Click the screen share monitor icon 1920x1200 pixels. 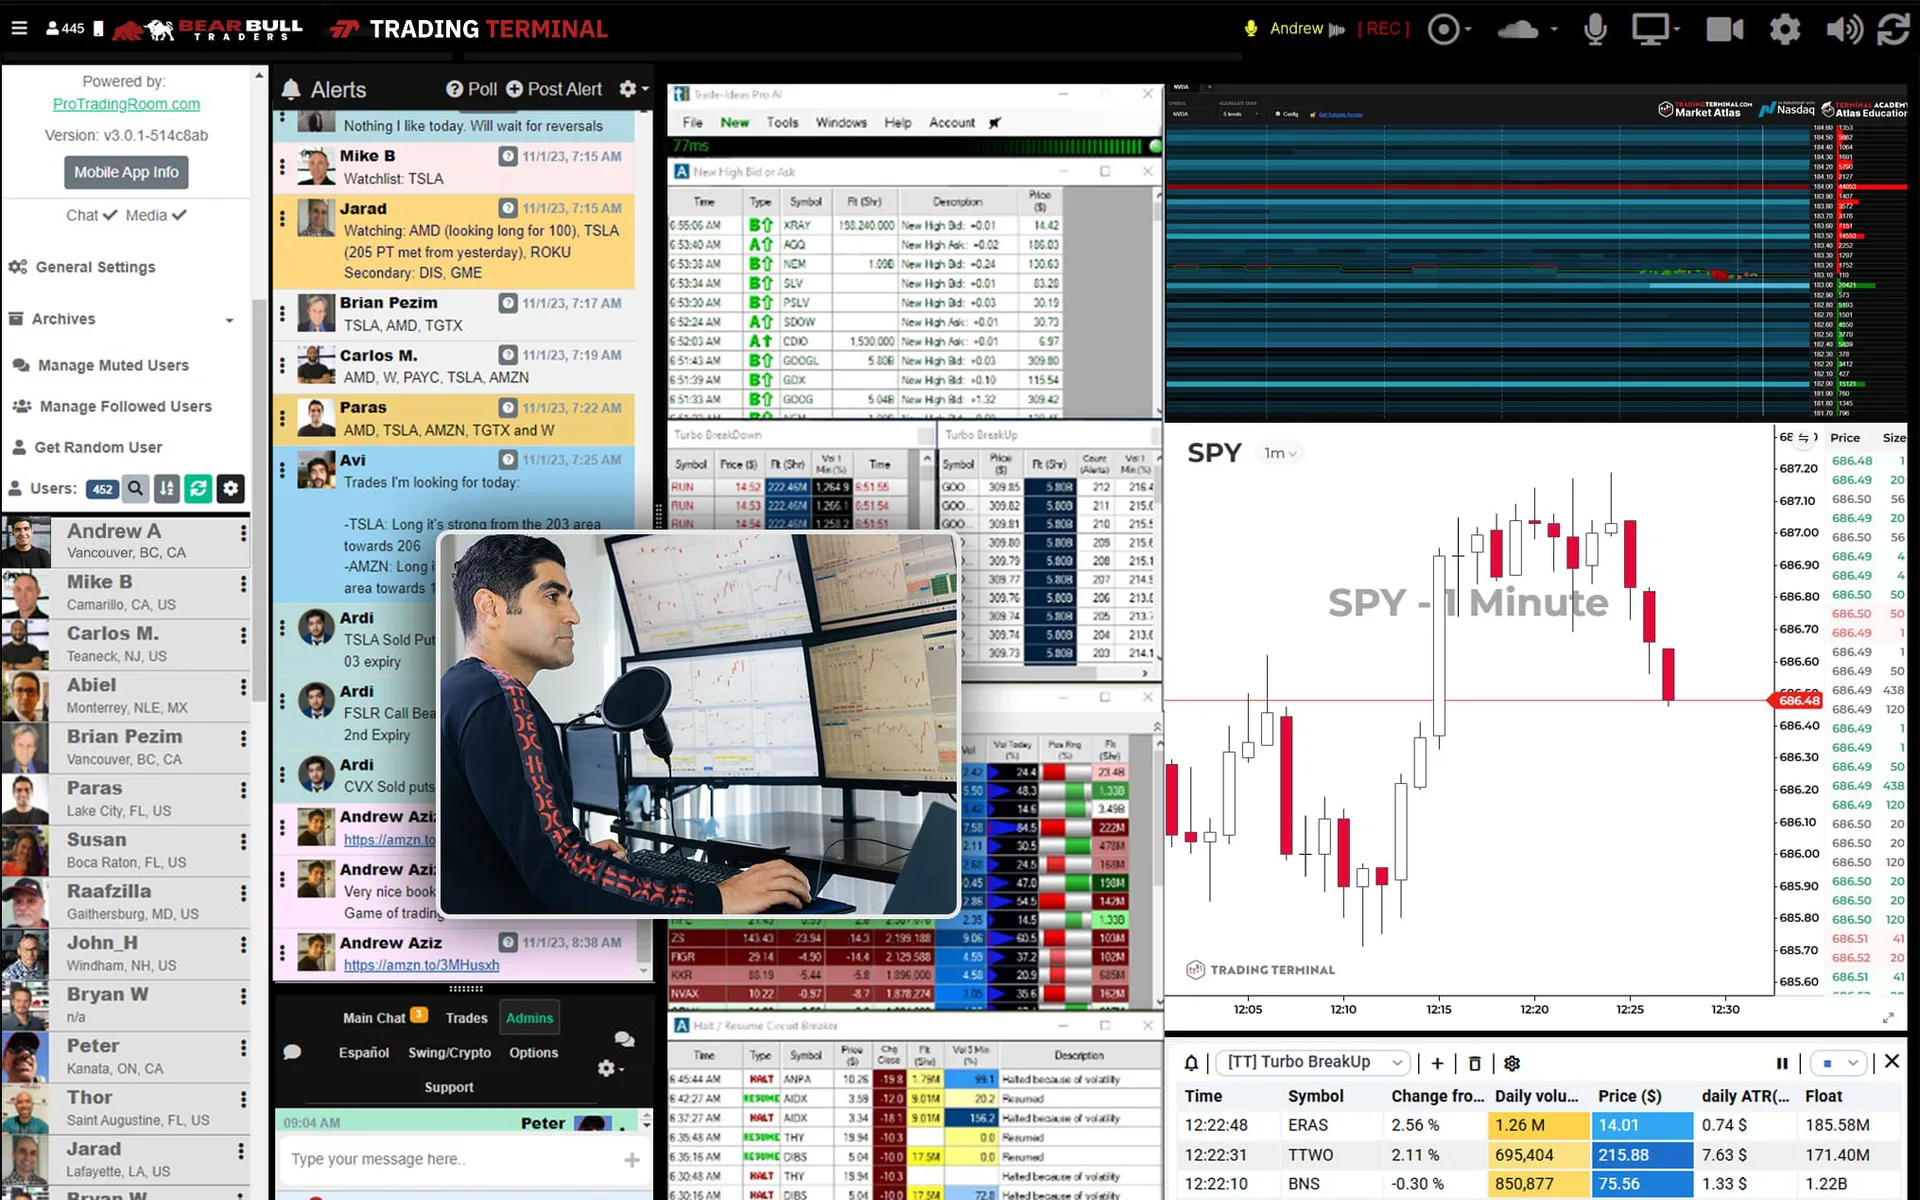pyautogui.click(x=1651, y=29)
